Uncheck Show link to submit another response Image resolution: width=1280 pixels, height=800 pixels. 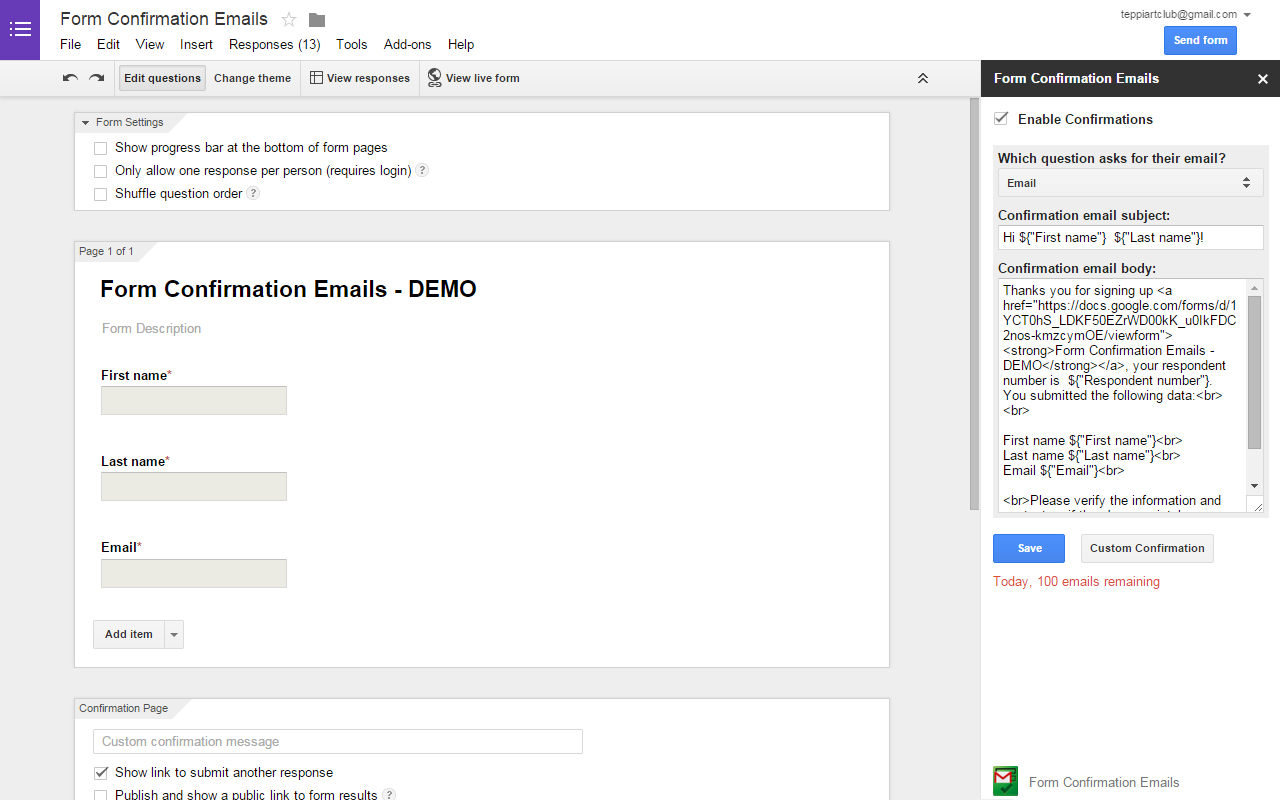pos(101,772)
